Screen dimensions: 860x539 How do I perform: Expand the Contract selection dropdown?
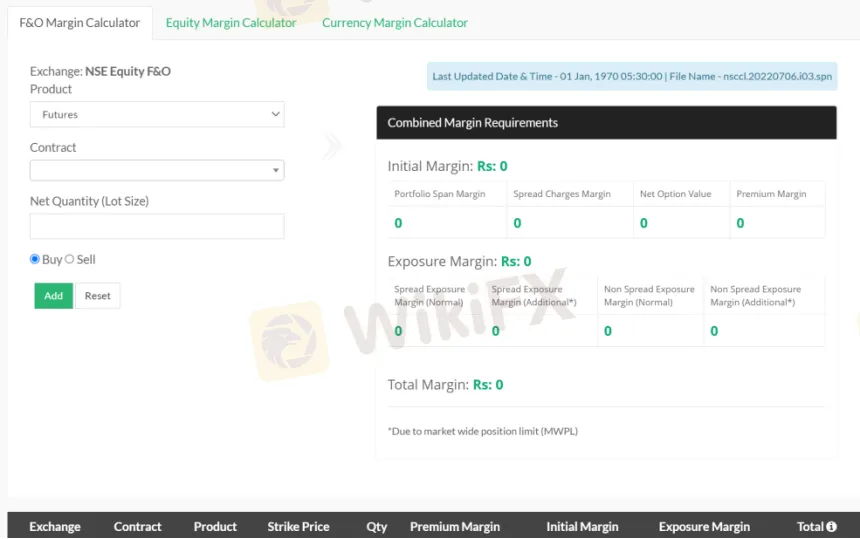157,171
